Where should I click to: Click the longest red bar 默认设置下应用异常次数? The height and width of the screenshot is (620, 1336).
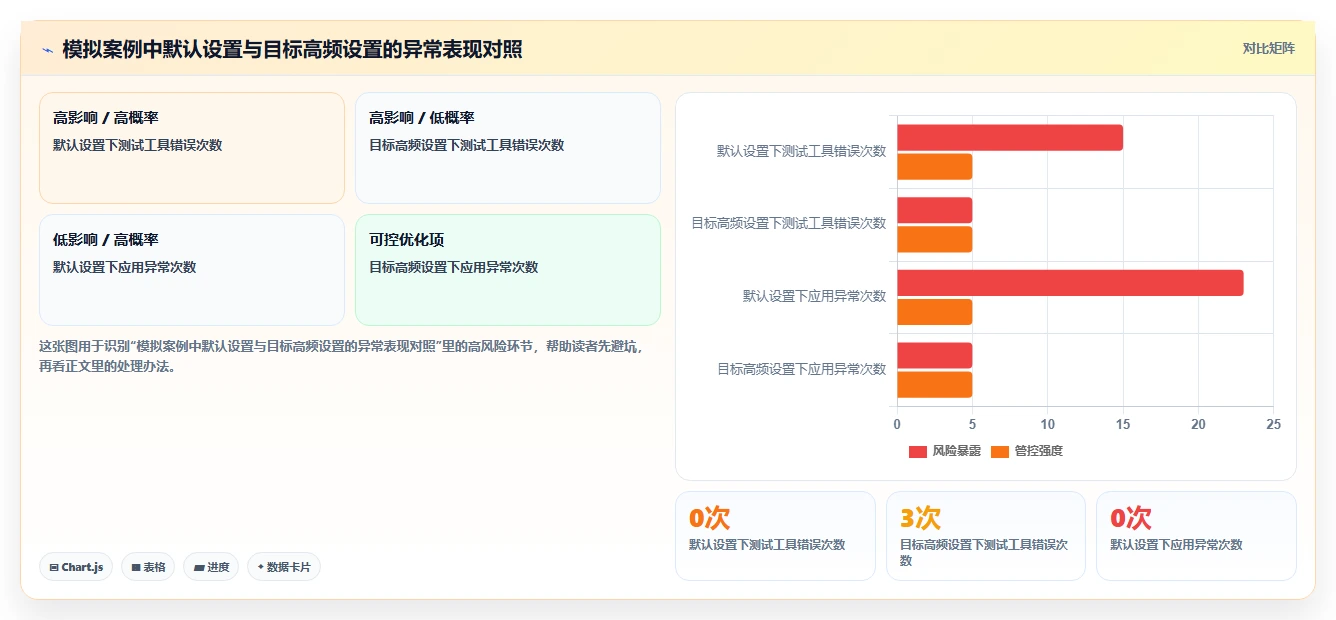(1070, 283)
